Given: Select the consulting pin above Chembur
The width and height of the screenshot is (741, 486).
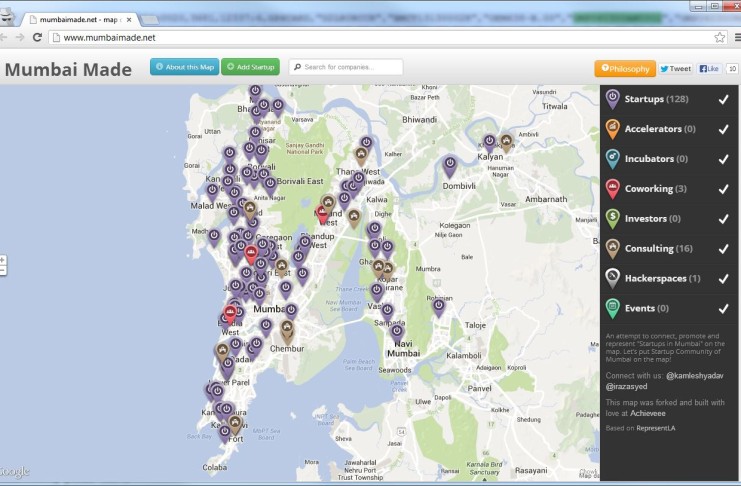Looking at the screenshot, I should click(287, 330).
